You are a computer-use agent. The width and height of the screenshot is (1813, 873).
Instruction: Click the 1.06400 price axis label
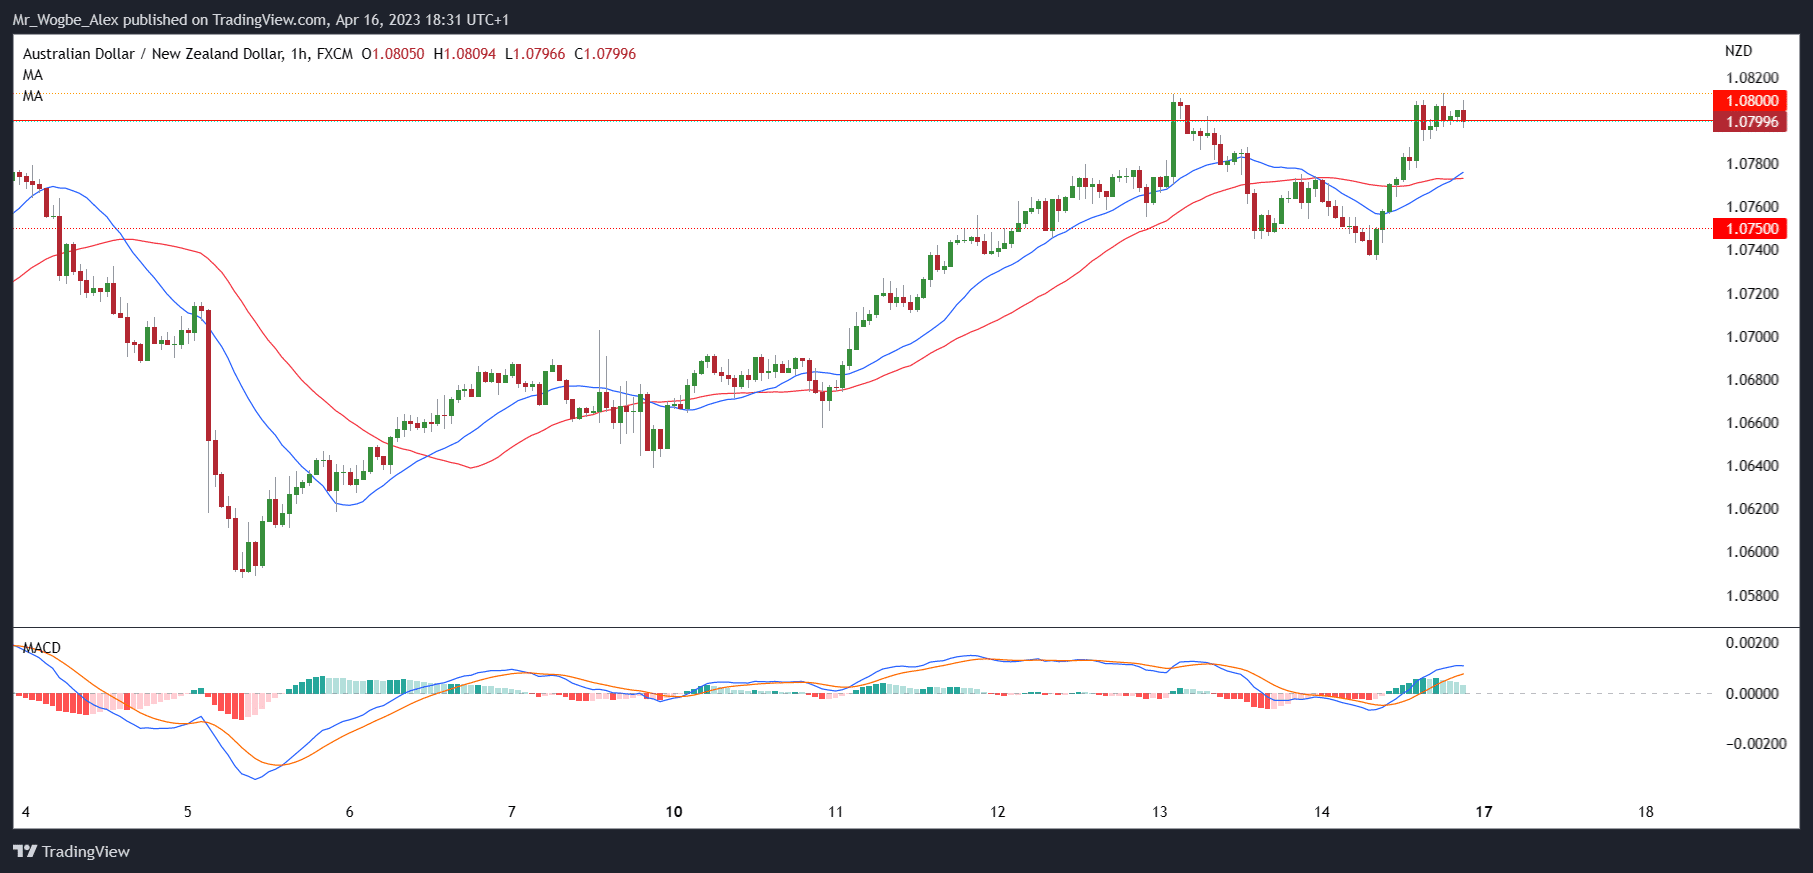coord(1752,466)
